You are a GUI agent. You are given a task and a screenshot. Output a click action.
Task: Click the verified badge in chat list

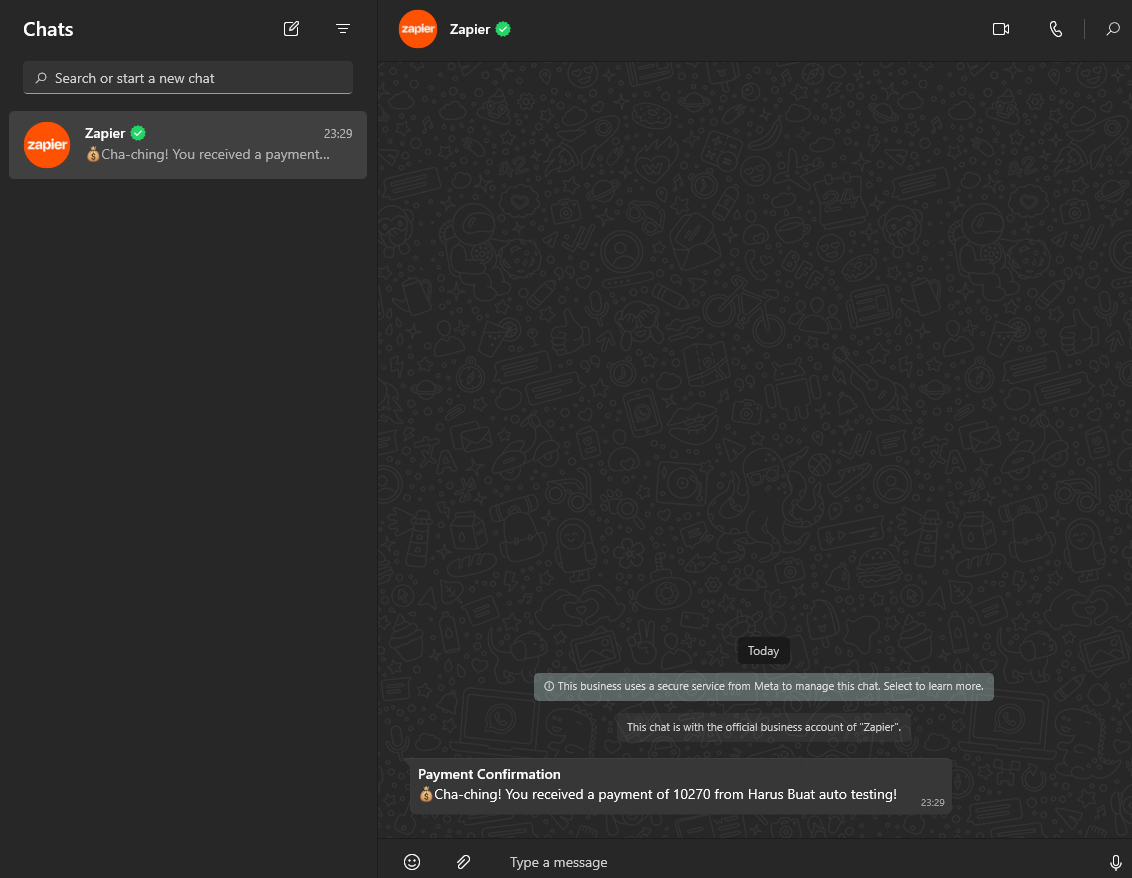138,133
